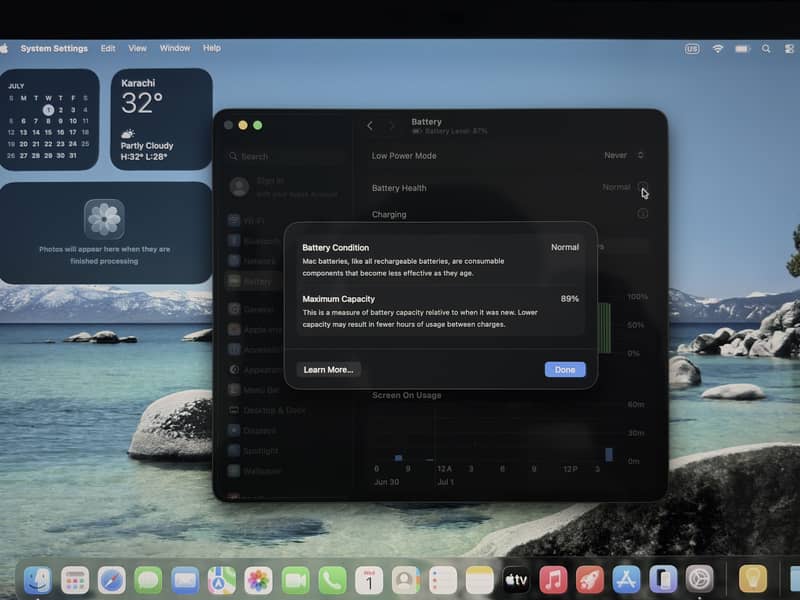Image resolution: width=800 pixels, height=600 pixels.
Task: Start FaceTime from the Dock
Action: pyautogui.click(x=295, y=580)
